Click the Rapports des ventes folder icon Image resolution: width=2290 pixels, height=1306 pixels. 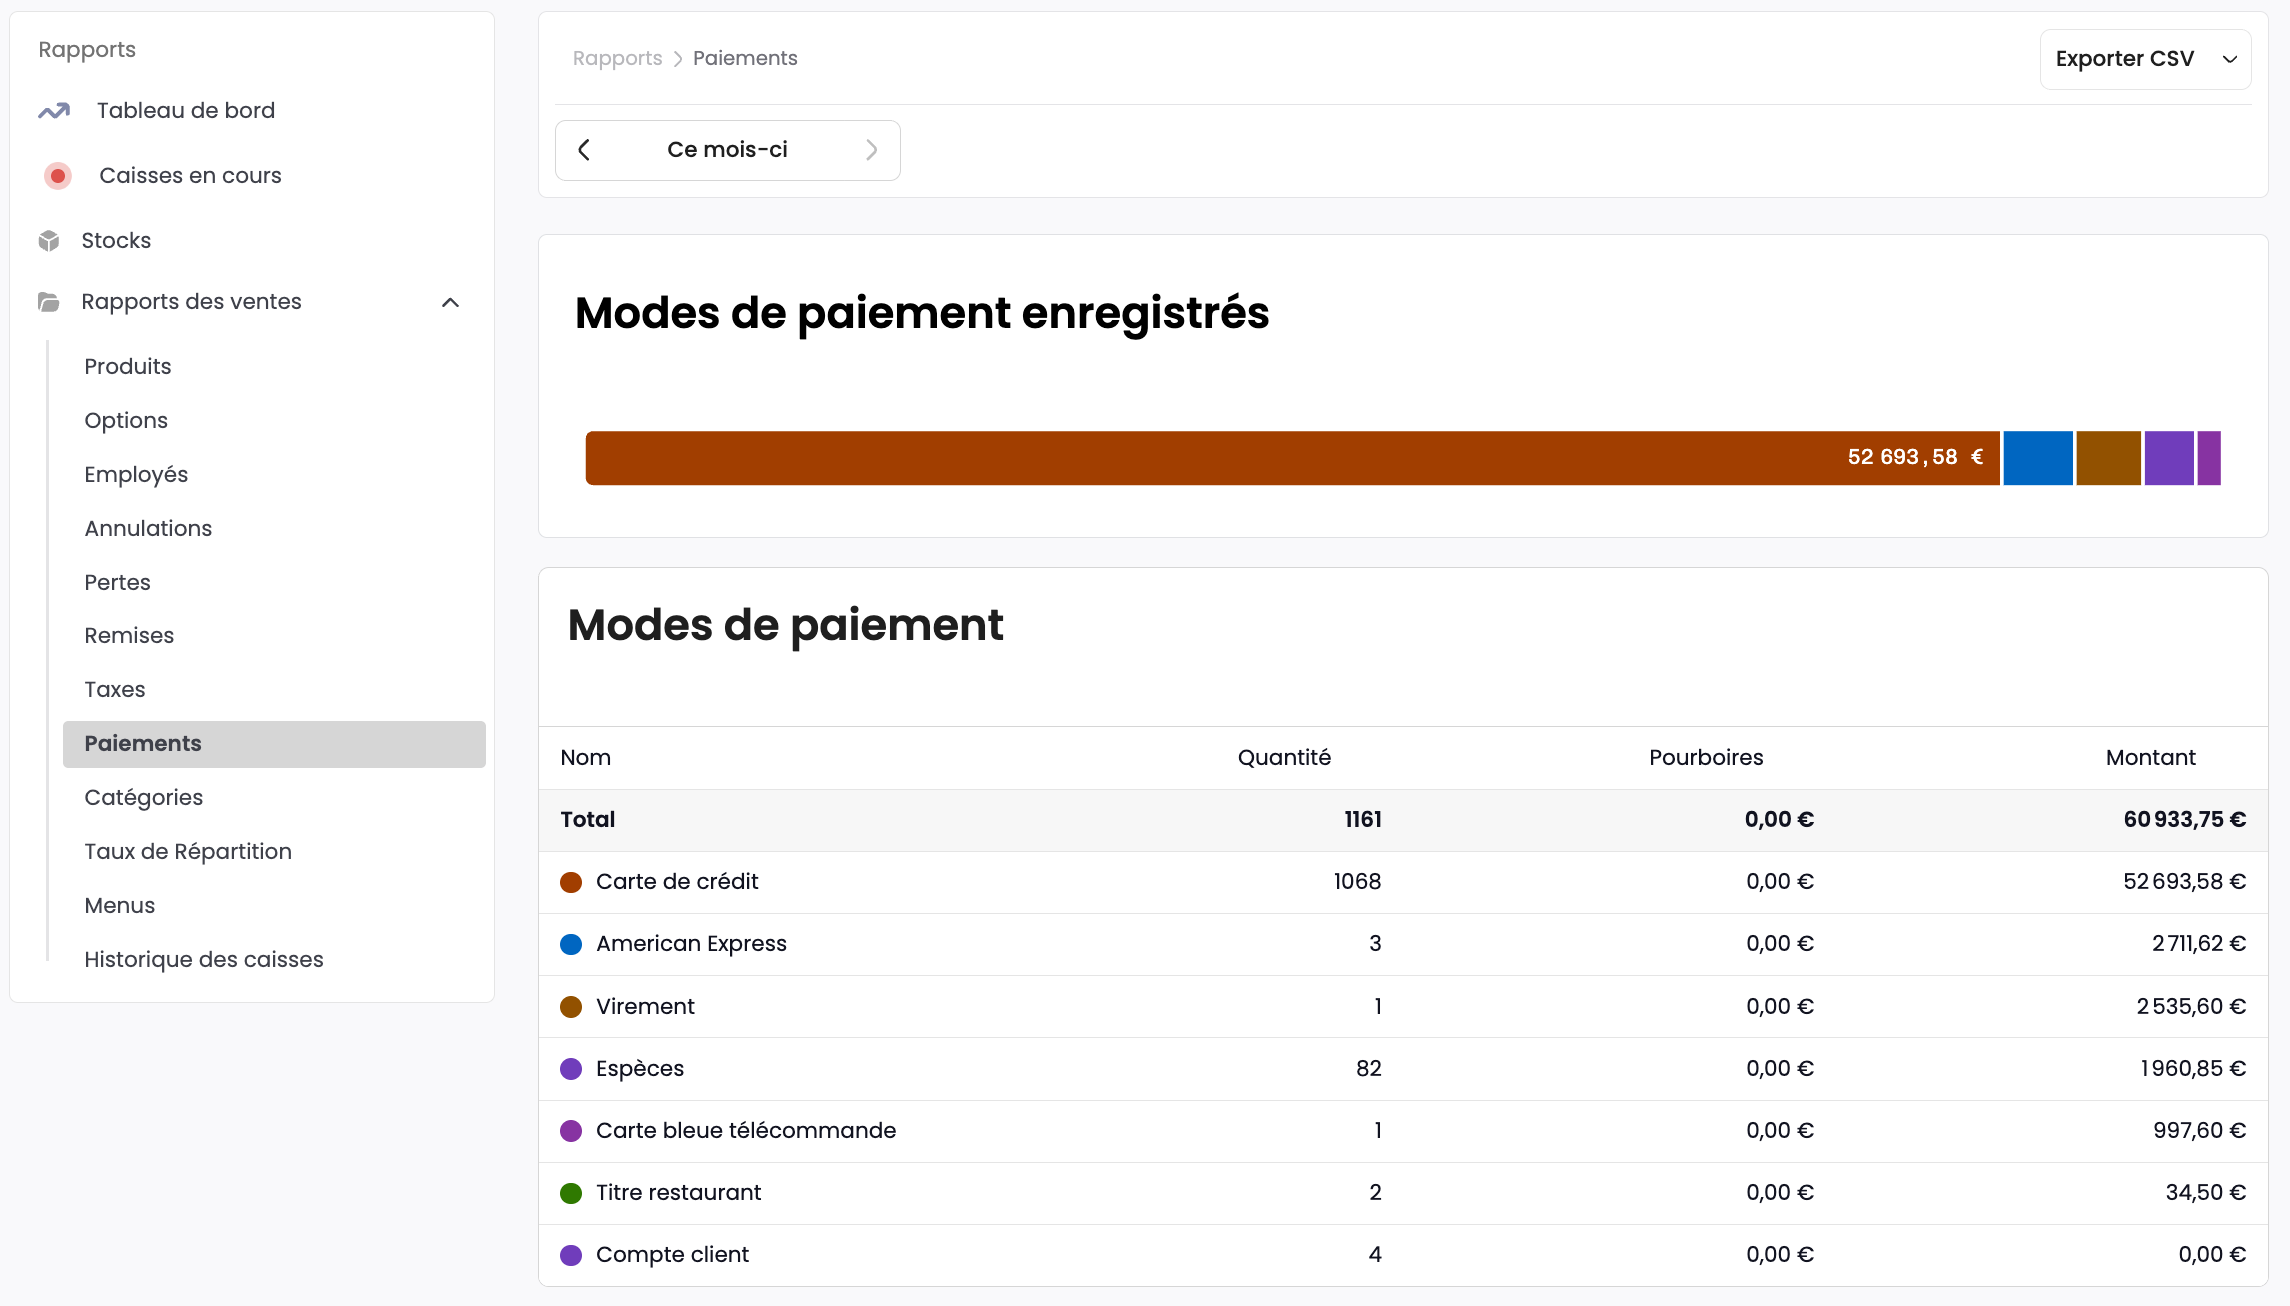tap(48, 301)
